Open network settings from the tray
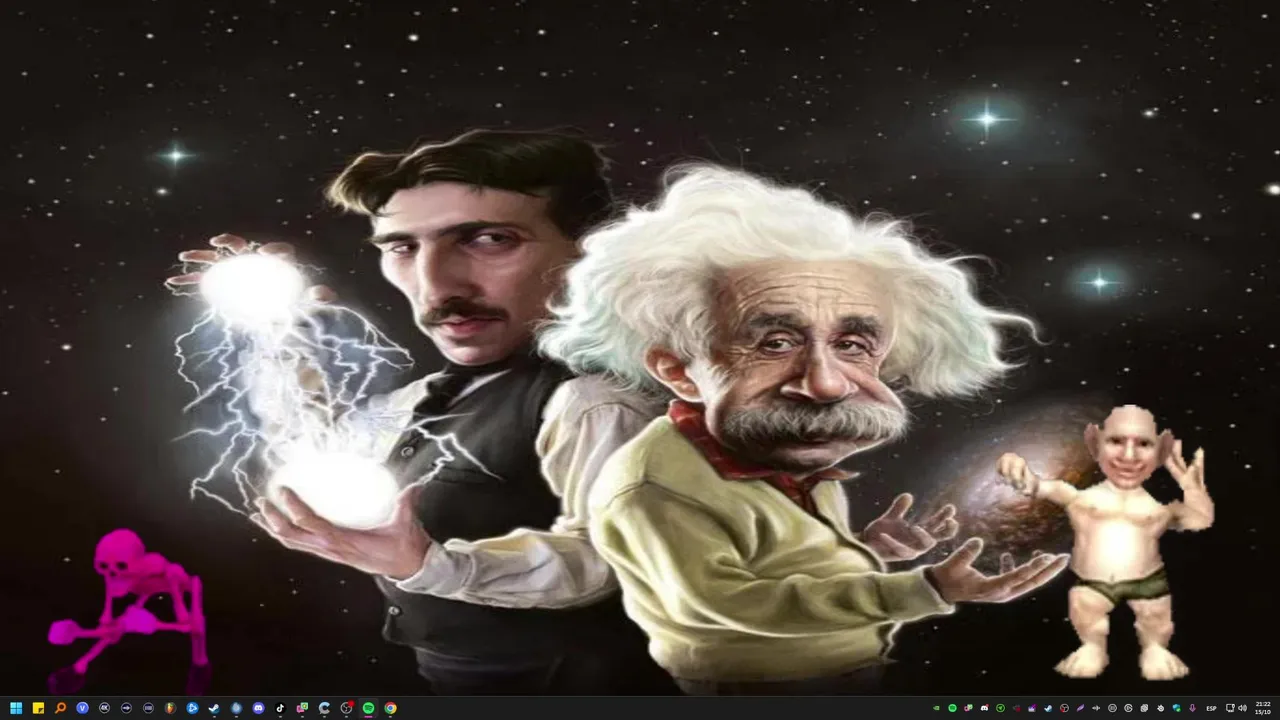 coord(1230,708)
